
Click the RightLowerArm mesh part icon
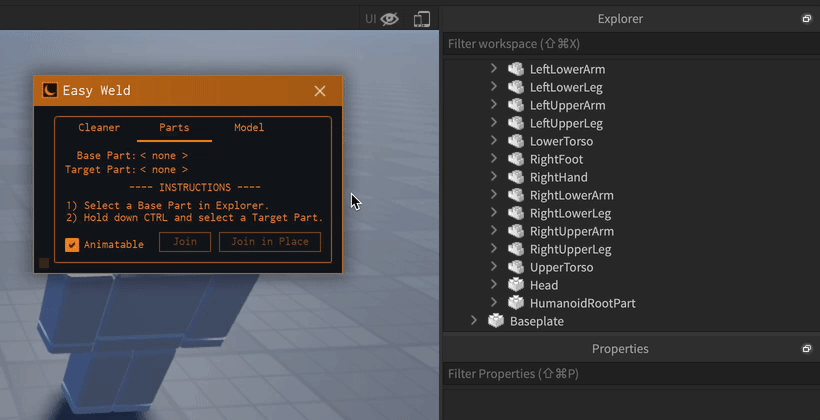pyautogui.click(x=516, y=195)
